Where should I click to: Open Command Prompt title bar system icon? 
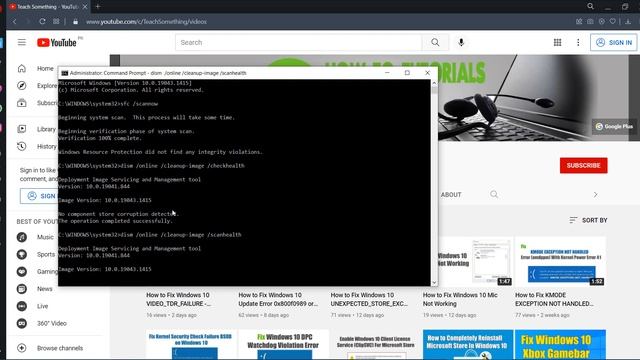(64, 73)
